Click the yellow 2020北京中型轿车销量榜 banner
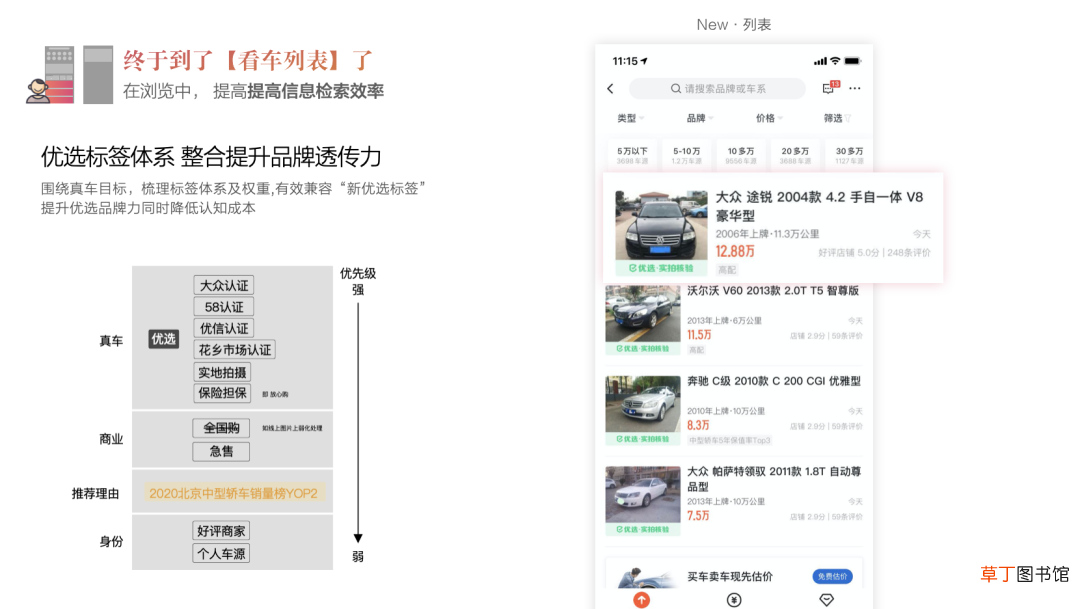 click(233, 493)
